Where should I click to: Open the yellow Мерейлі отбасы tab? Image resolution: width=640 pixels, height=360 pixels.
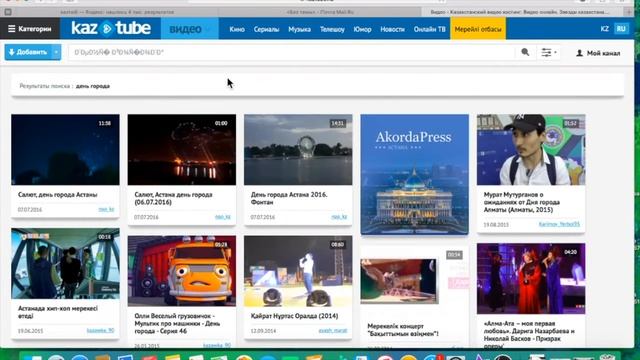478,29
